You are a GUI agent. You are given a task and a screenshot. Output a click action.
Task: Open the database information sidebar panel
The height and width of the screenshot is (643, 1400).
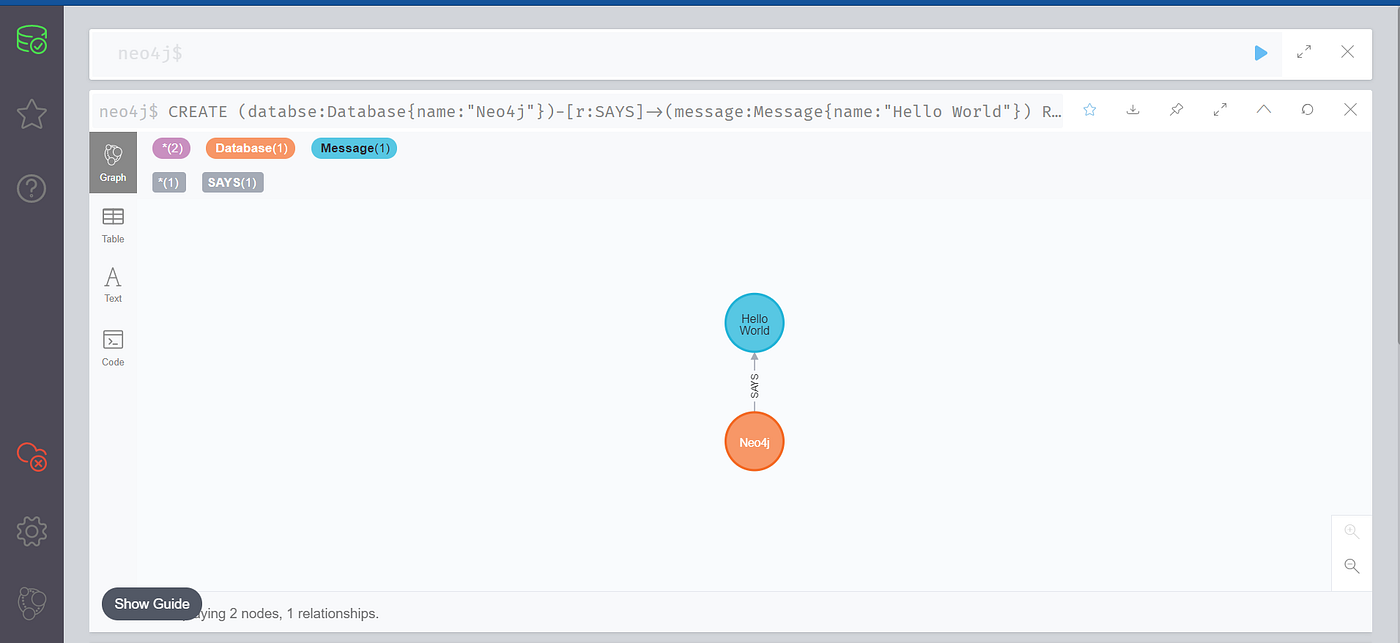pyautogui.click(x=31, y=40)
